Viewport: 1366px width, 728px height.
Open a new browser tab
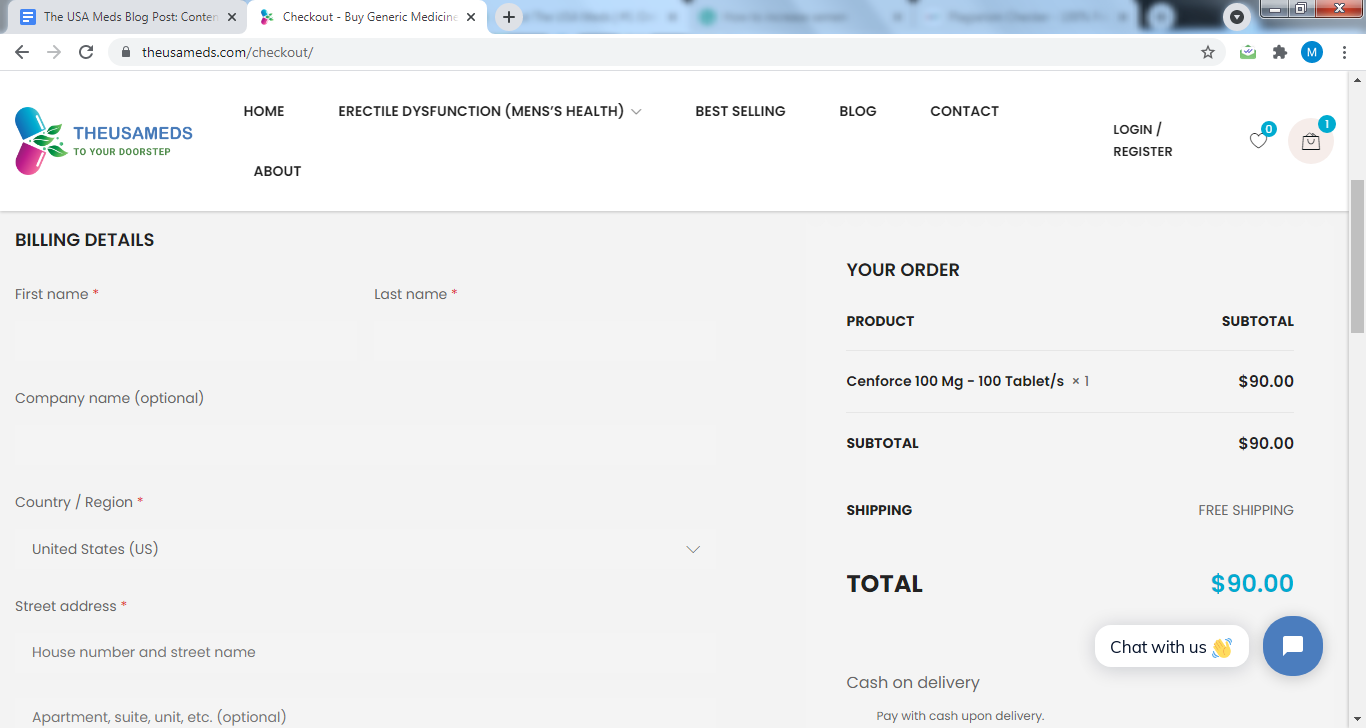509,17
